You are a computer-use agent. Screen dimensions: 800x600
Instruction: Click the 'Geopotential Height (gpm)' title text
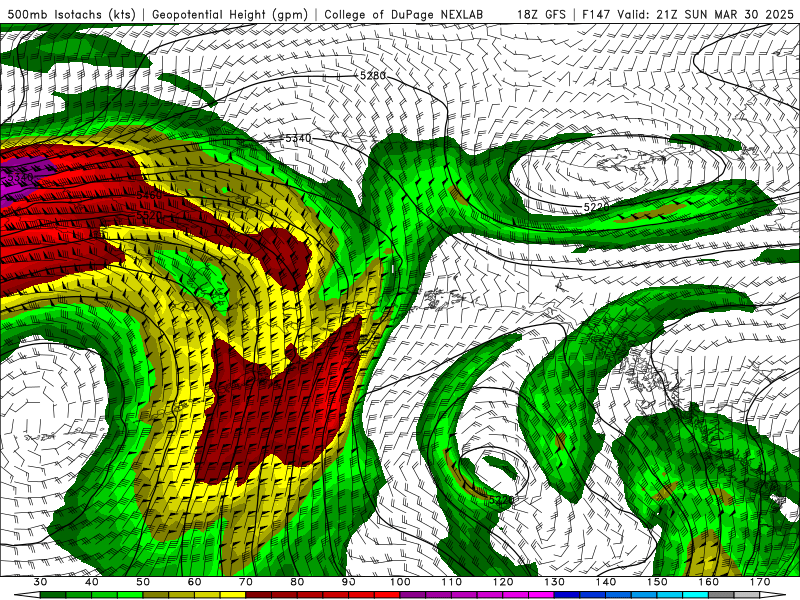click(230, 14)
